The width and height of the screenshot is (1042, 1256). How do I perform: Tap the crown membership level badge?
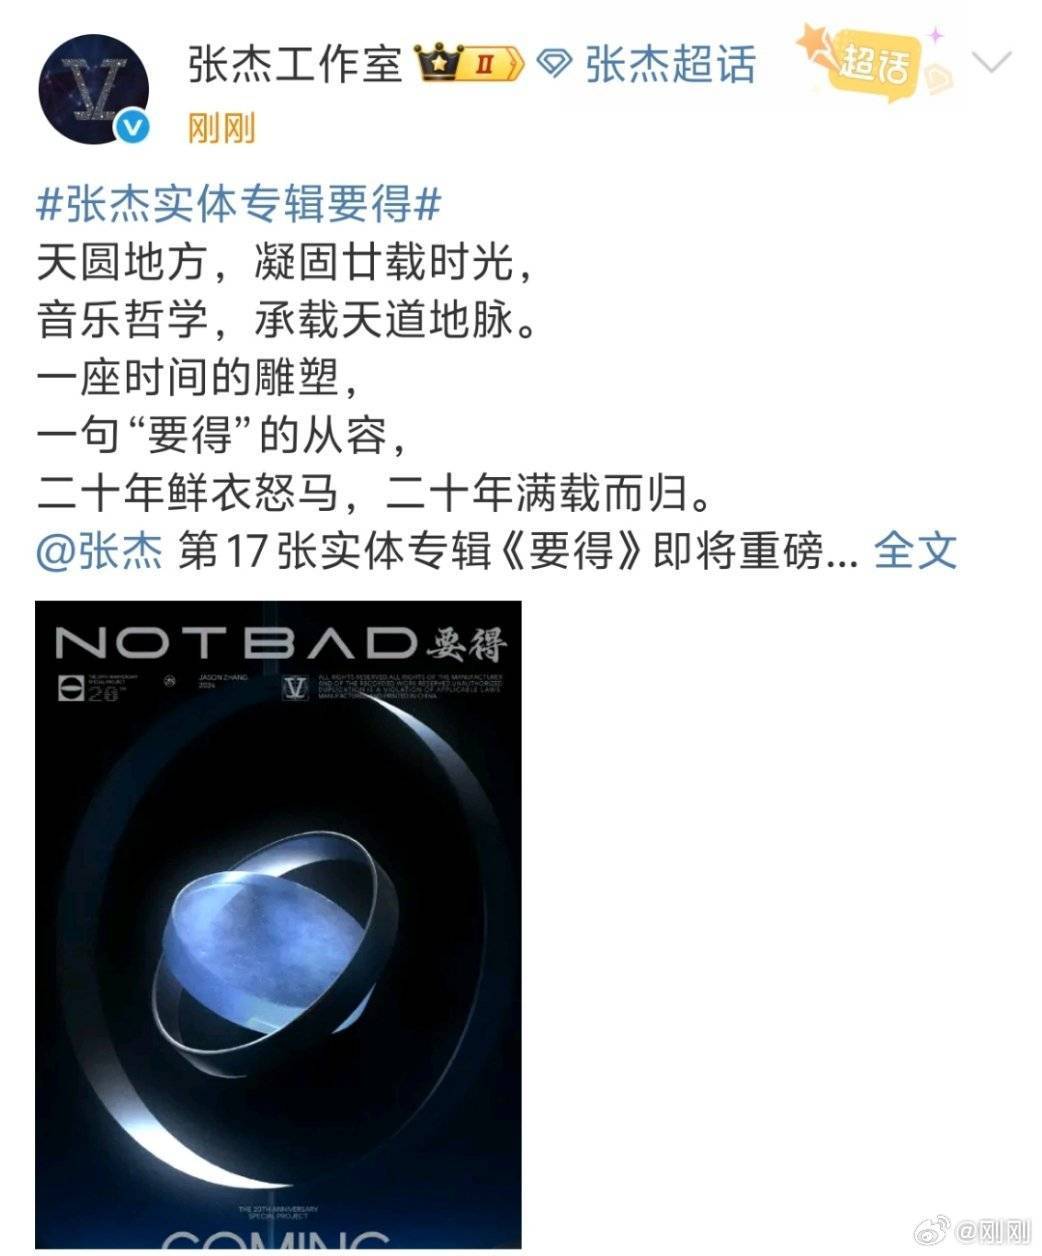point(470,65)
